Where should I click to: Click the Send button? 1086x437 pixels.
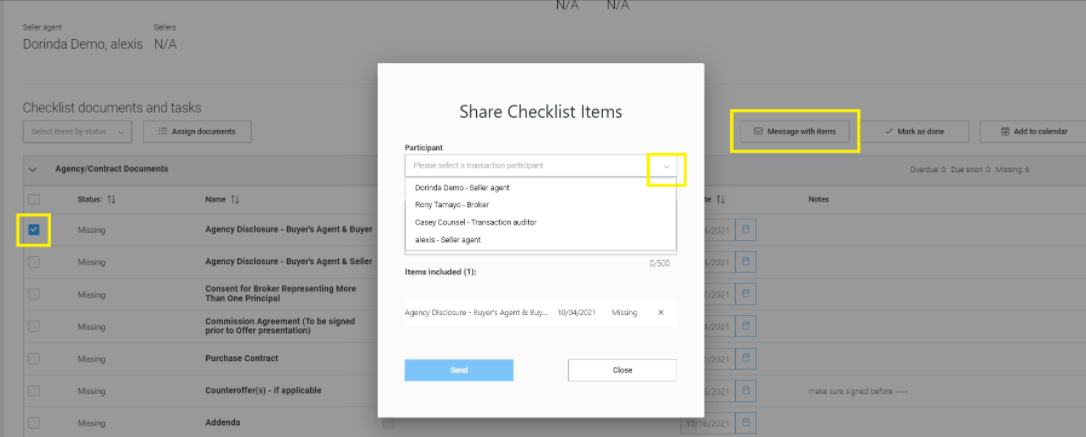click(x=459, y=370)
